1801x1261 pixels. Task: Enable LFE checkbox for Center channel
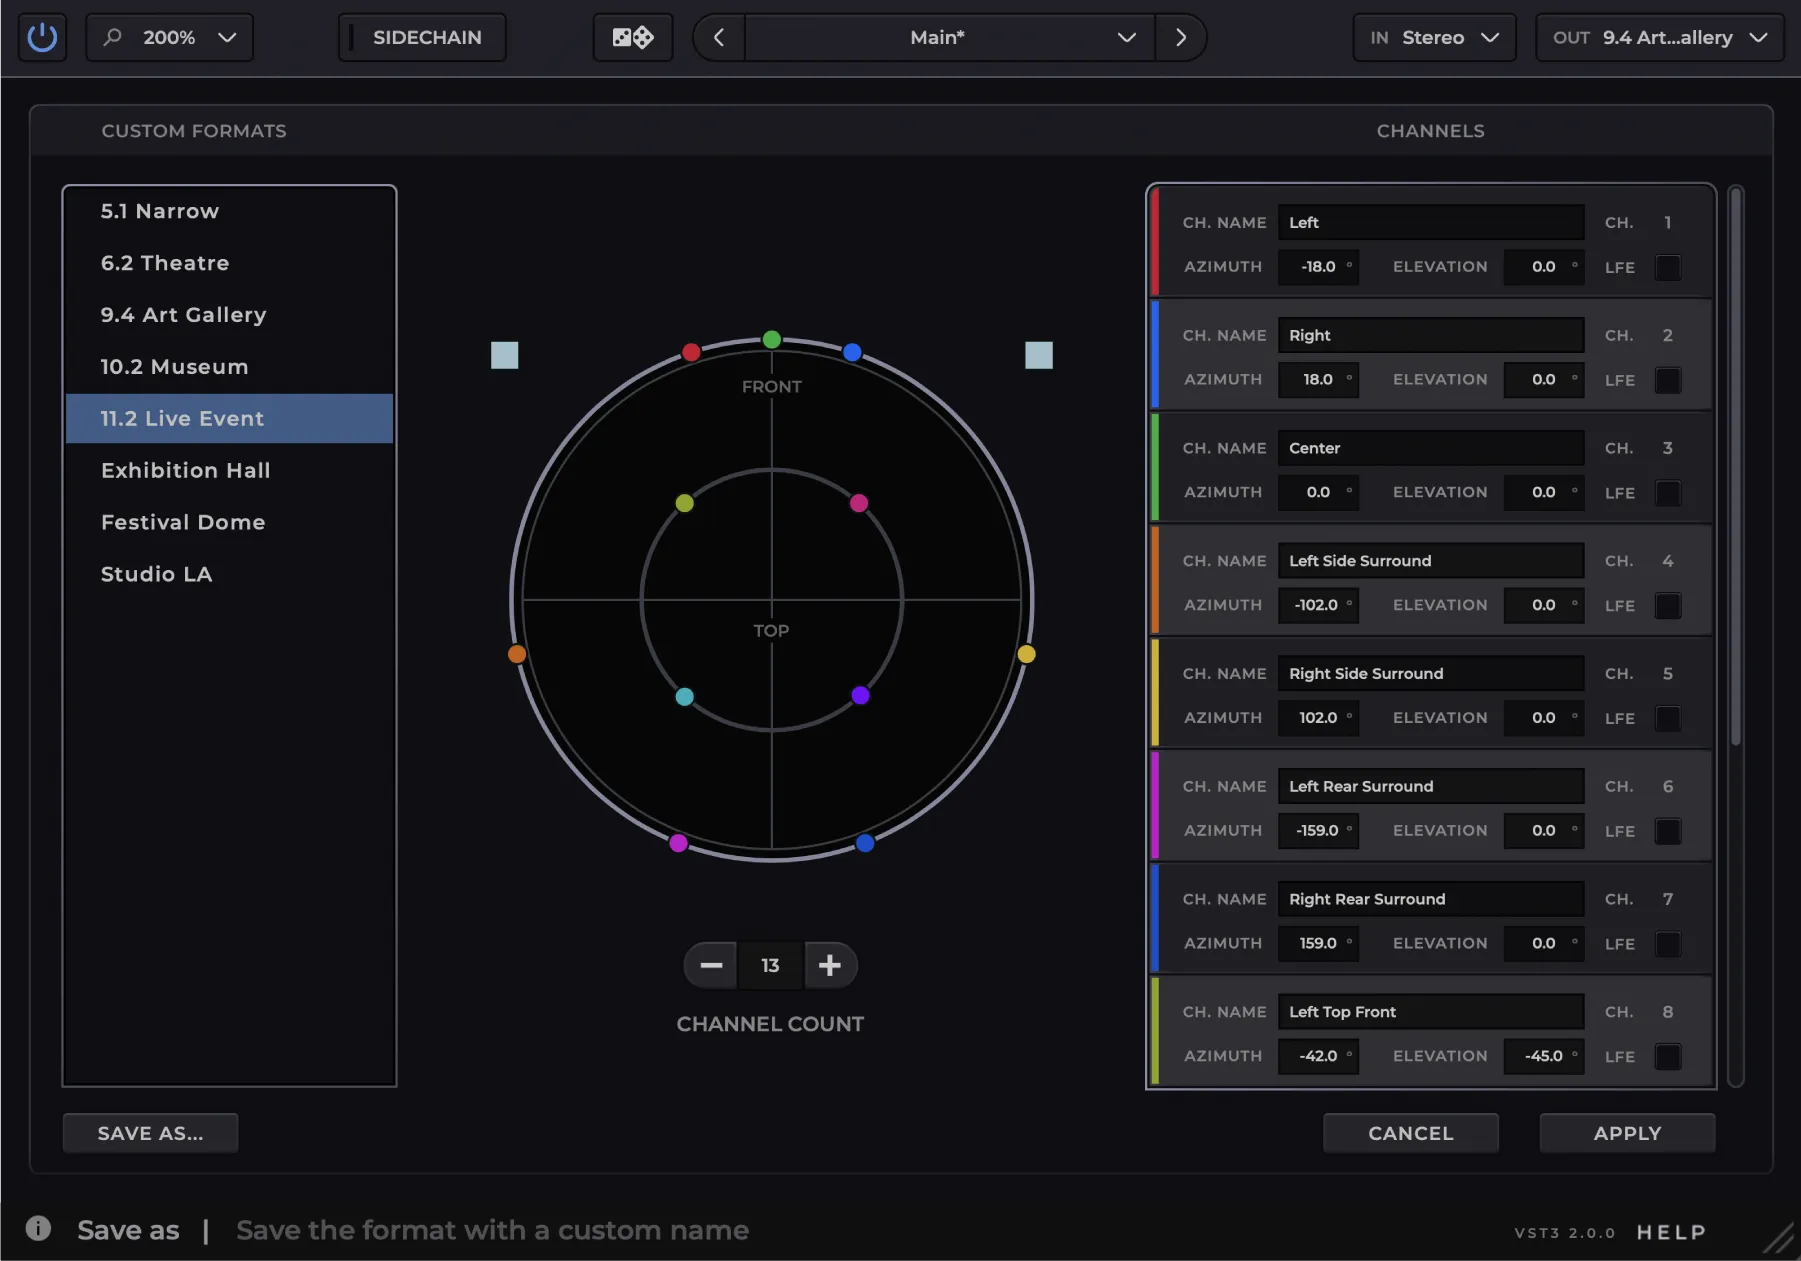pos(1668,493)
